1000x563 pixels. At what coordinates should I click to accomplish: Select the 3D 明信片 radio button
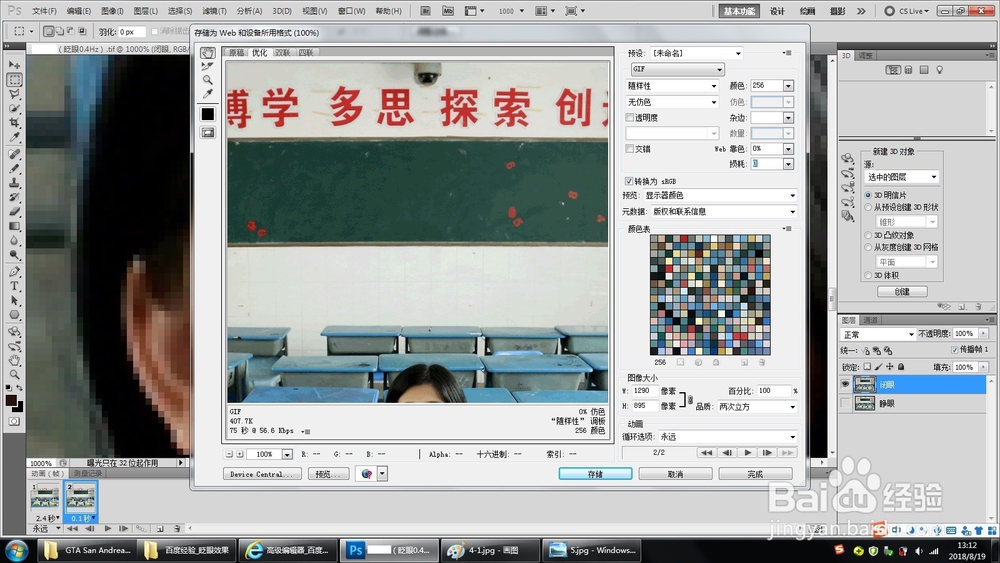[x=868, y=195]
